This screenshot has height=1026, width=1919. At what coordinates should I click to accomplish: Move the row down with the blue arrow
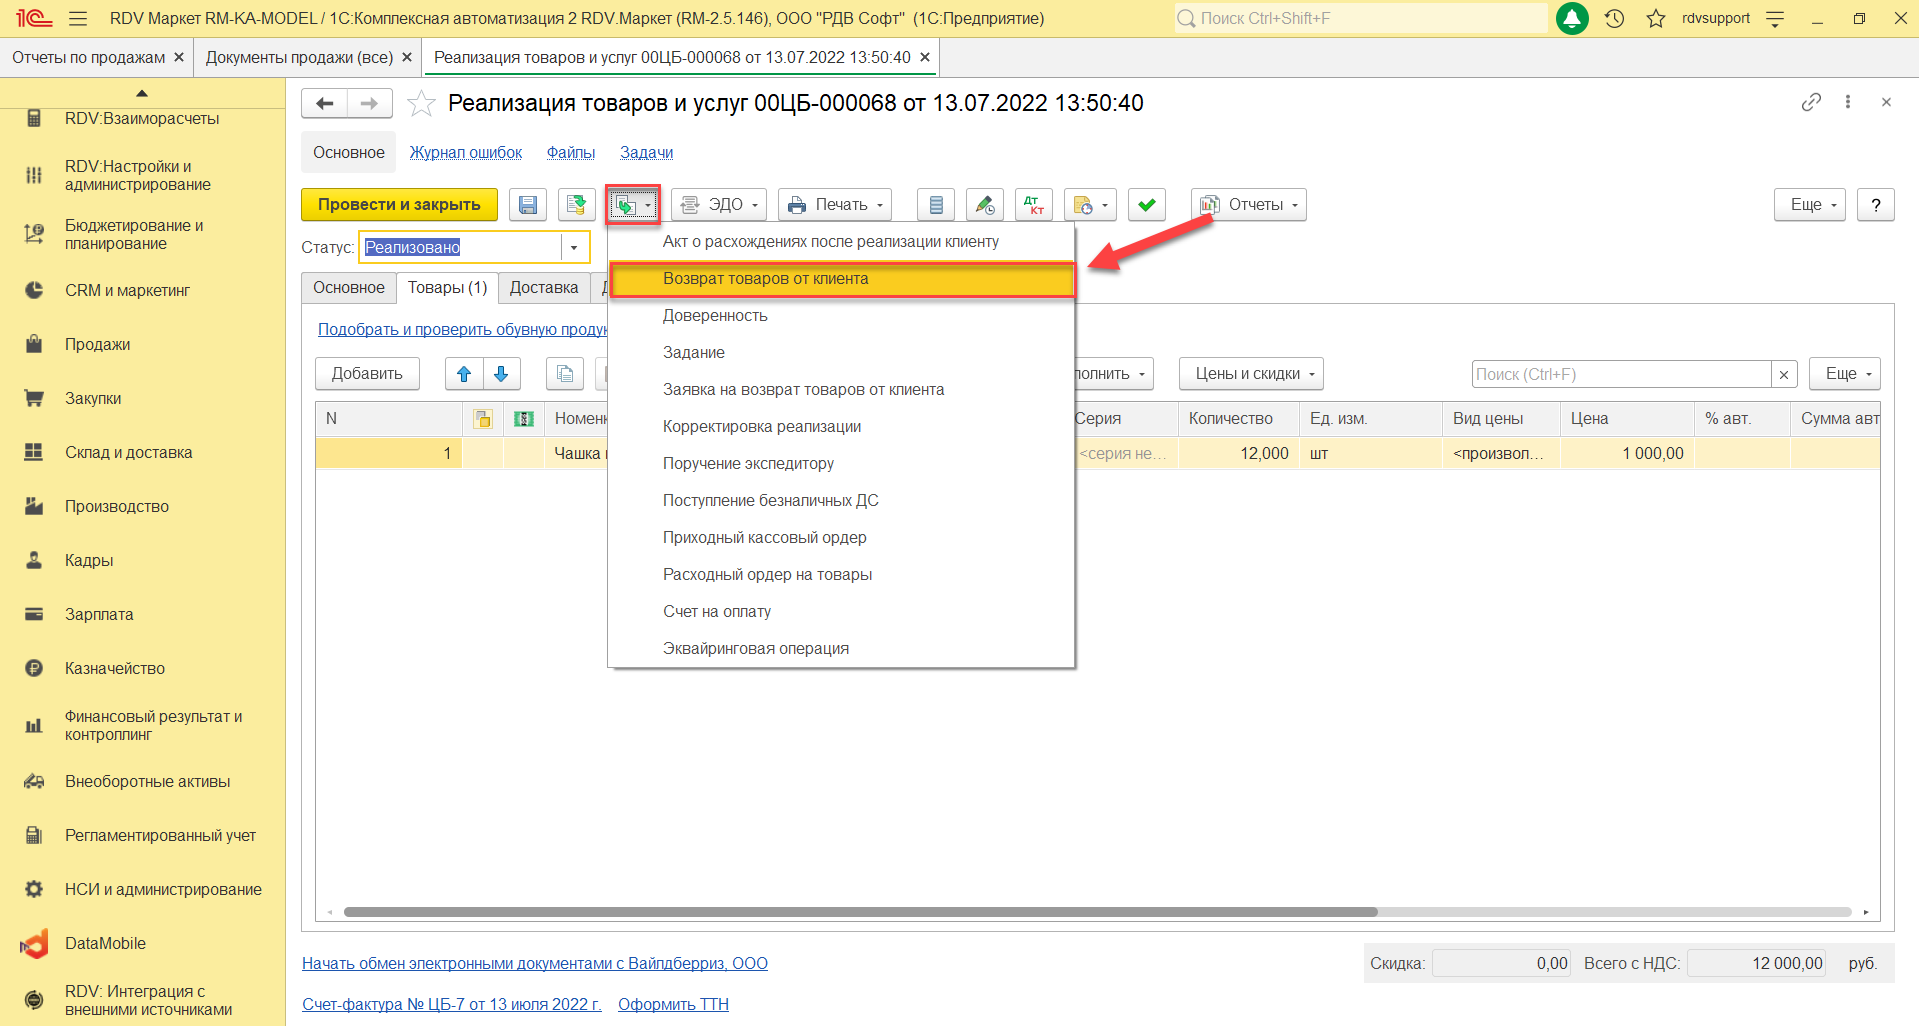click(501, 374)
